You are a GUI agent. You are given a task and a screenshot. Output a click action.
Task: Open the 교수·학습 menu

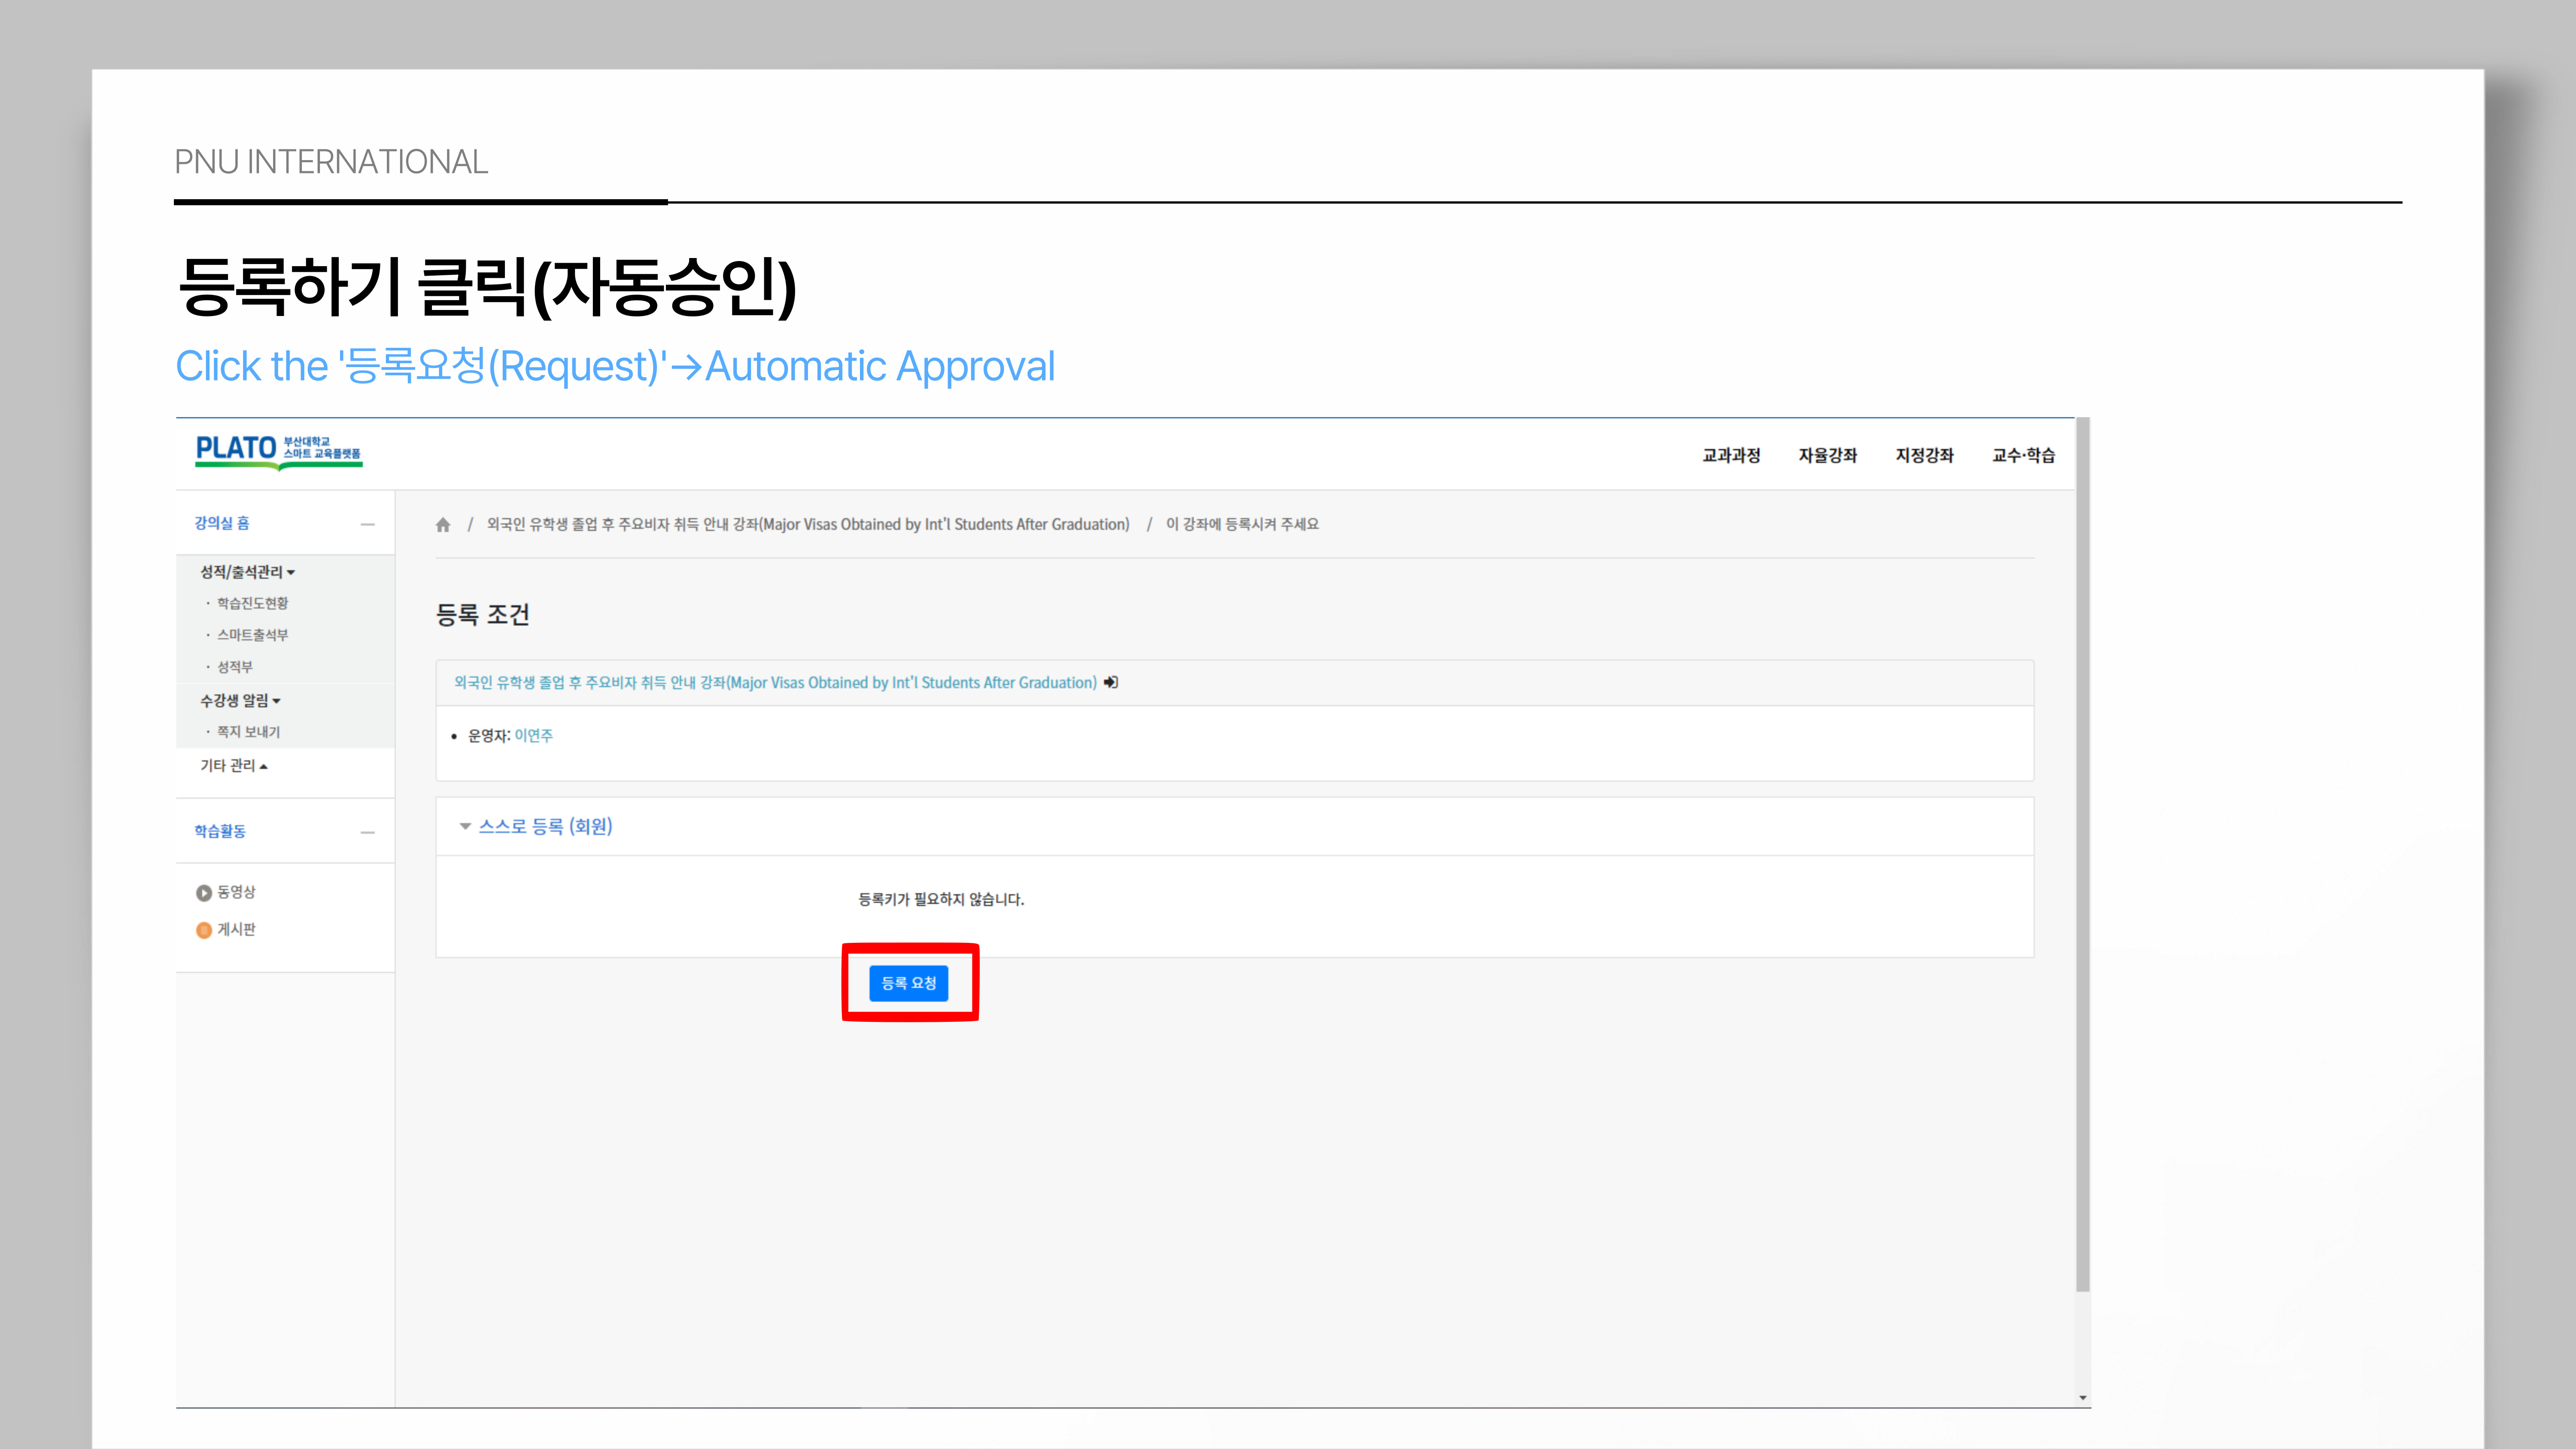point(2023,456)
